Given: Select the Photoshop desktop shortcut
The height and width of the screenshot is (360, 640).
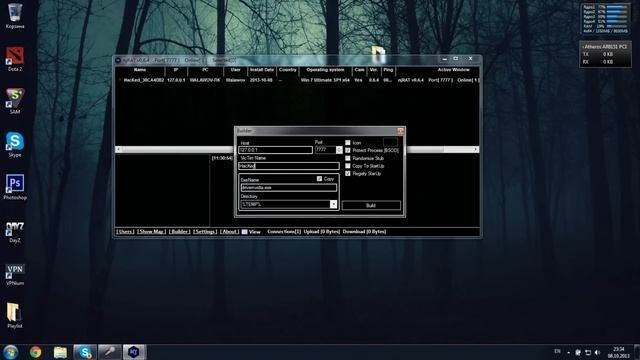Looking at the screenshot, I should click(x=15, y=187).
